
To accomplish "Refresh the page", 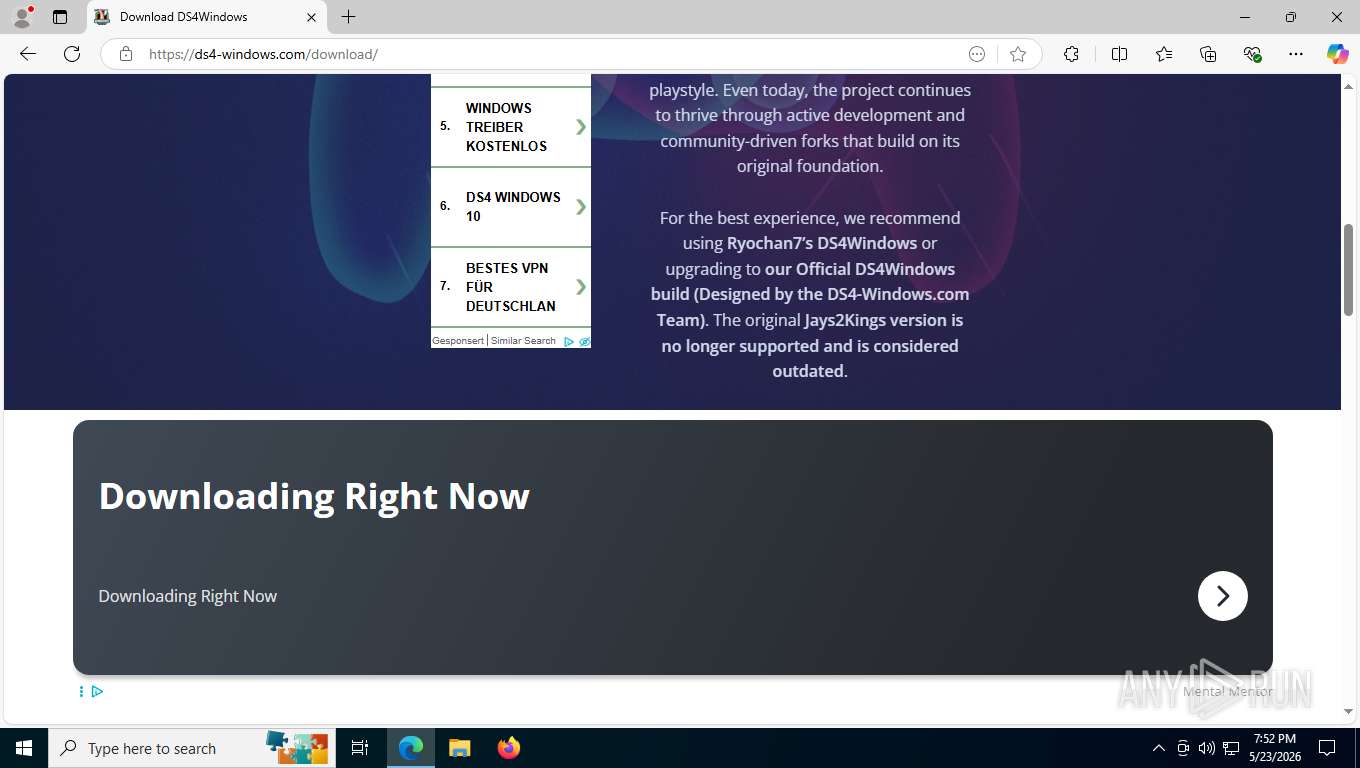I will 72,54.
